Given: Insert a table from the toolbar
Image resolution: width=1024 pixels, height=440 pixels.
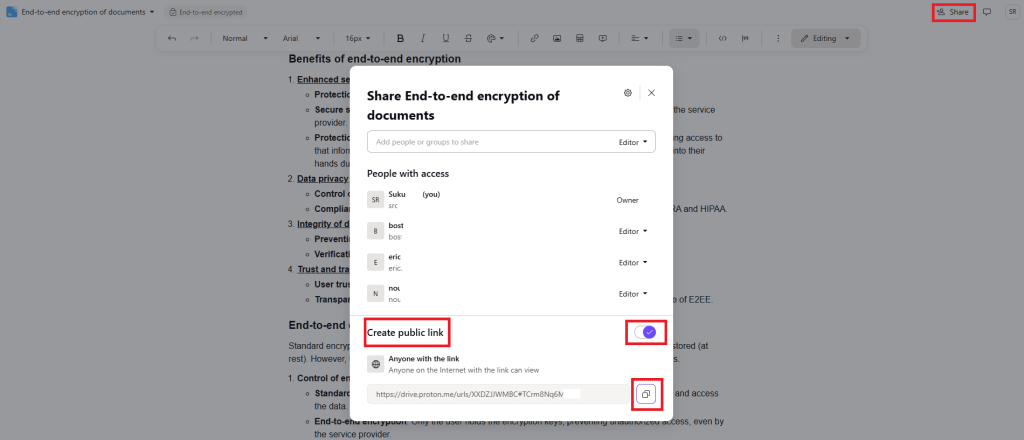Looking at the screenshot, I should tap(579, 39).
